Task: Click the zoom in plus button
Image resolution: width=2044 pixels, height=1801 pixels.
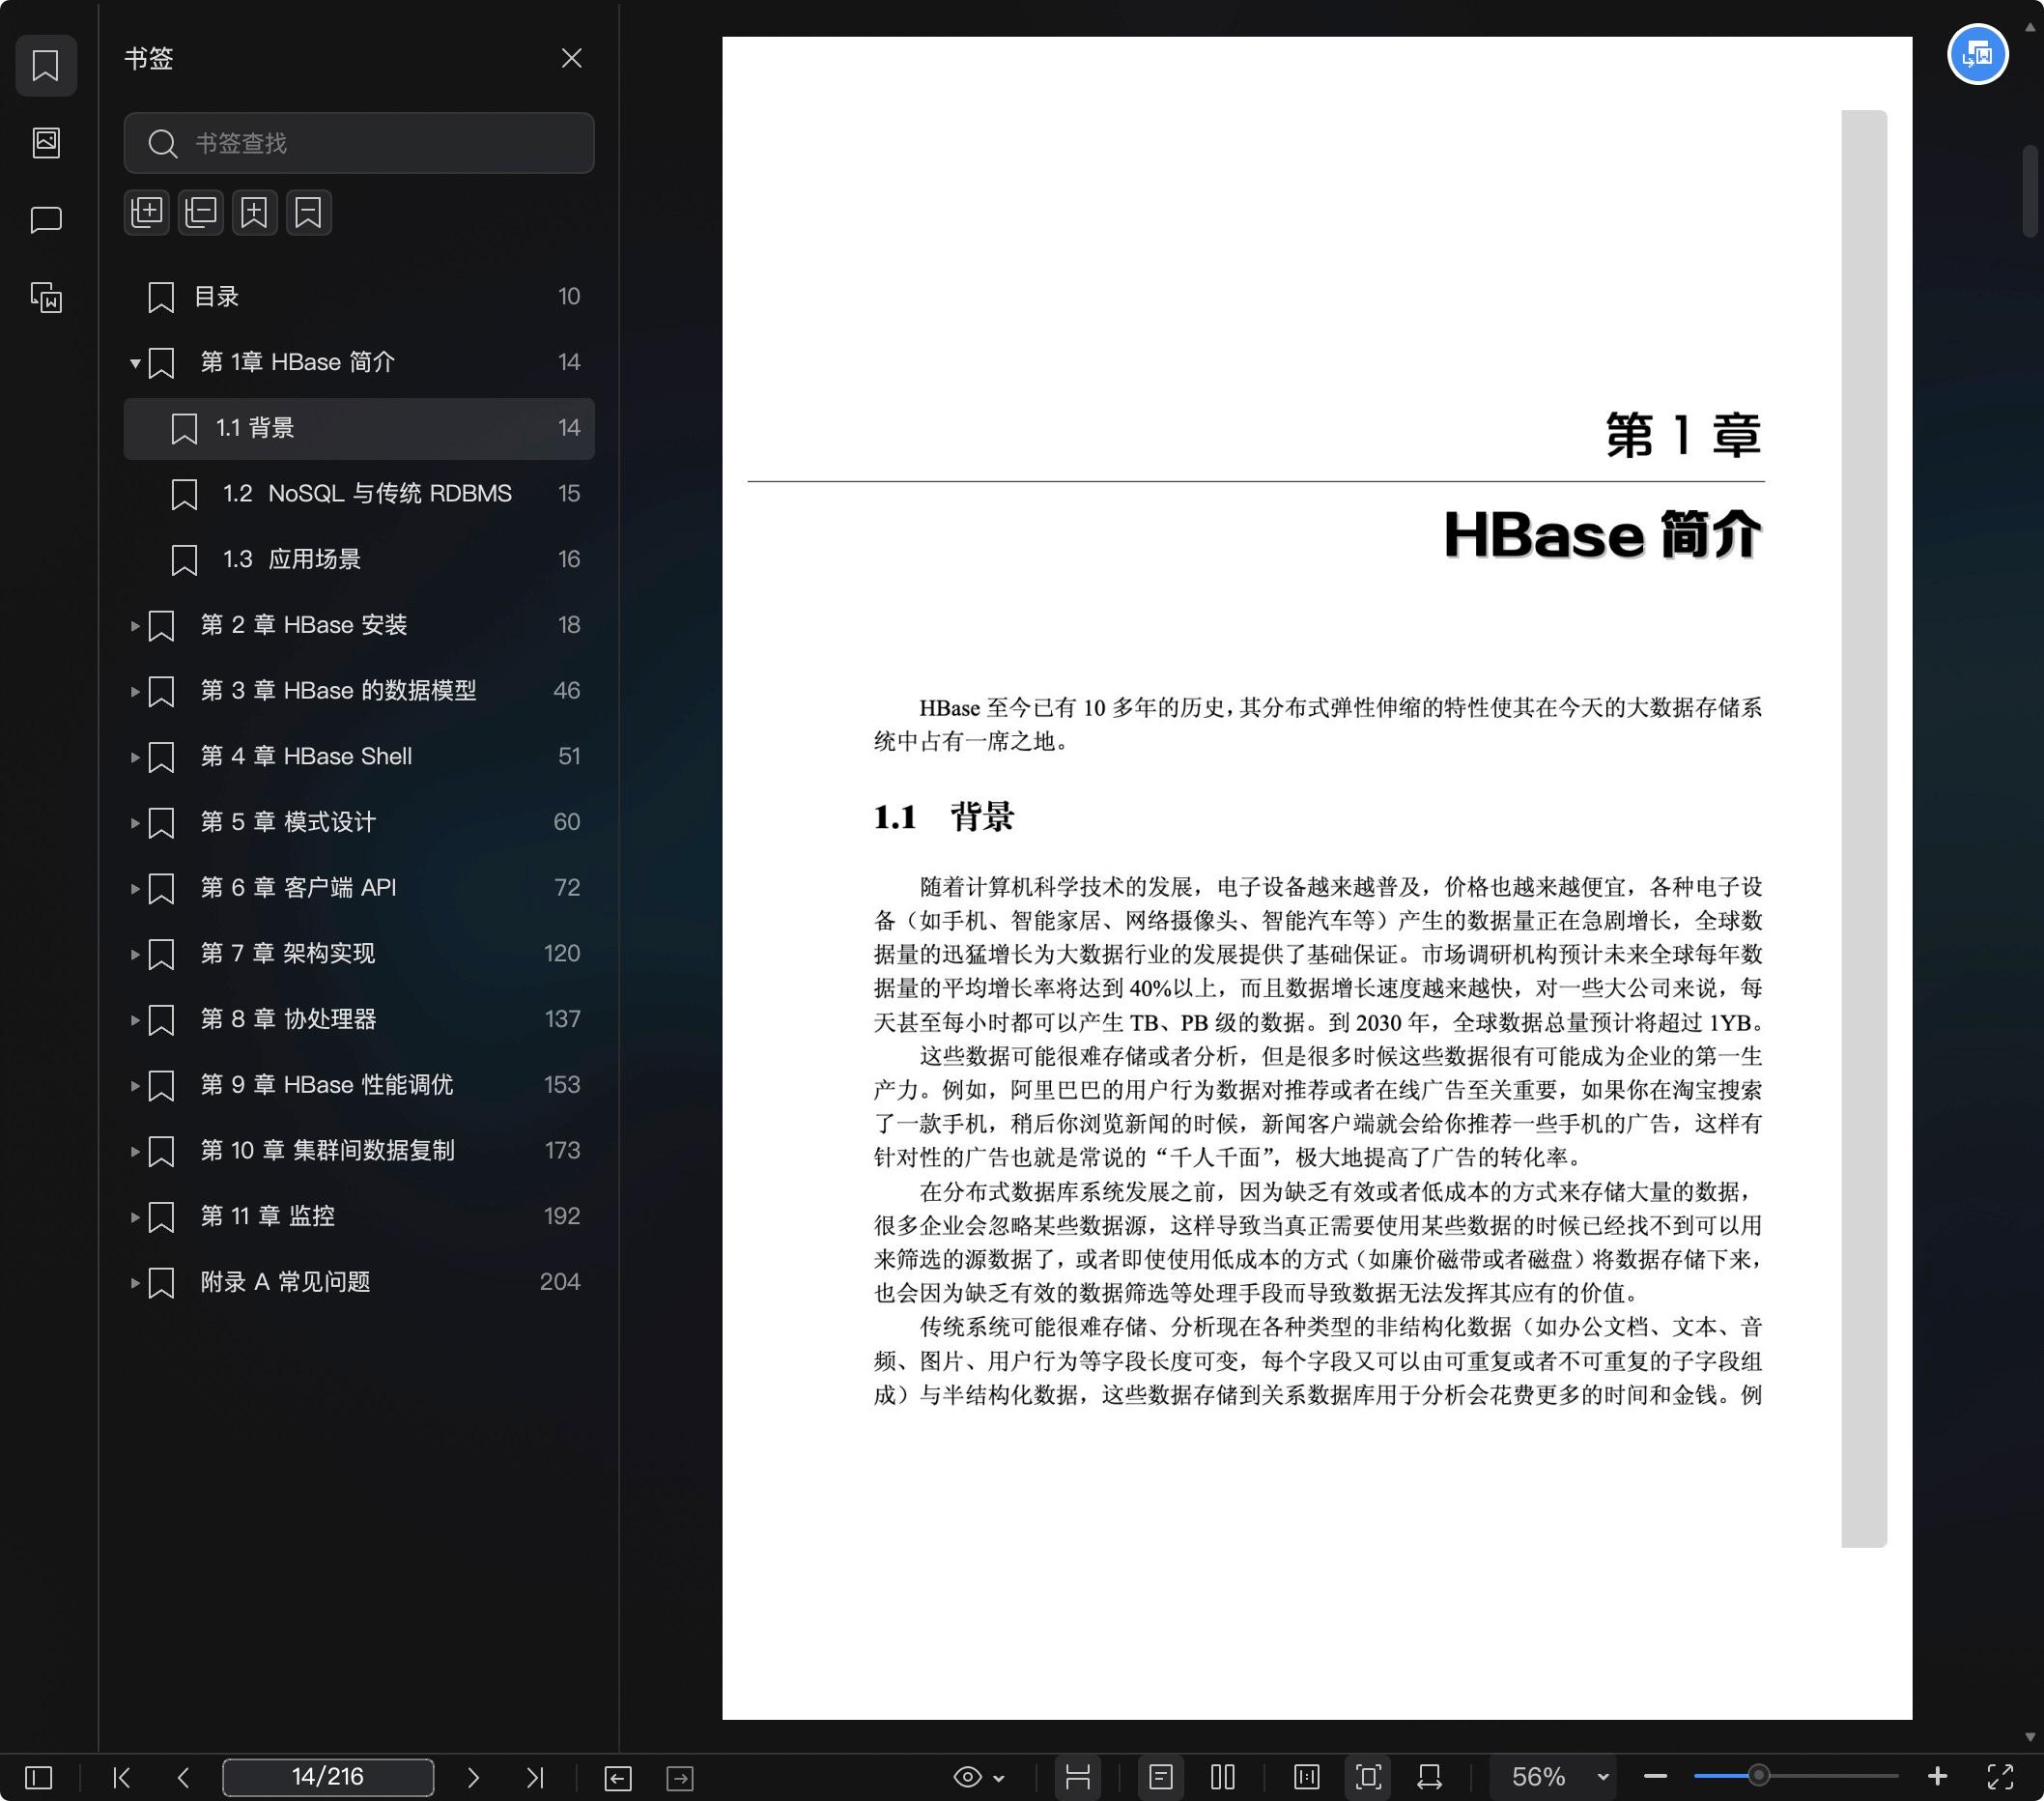Action: [x=1937, y=1777]
